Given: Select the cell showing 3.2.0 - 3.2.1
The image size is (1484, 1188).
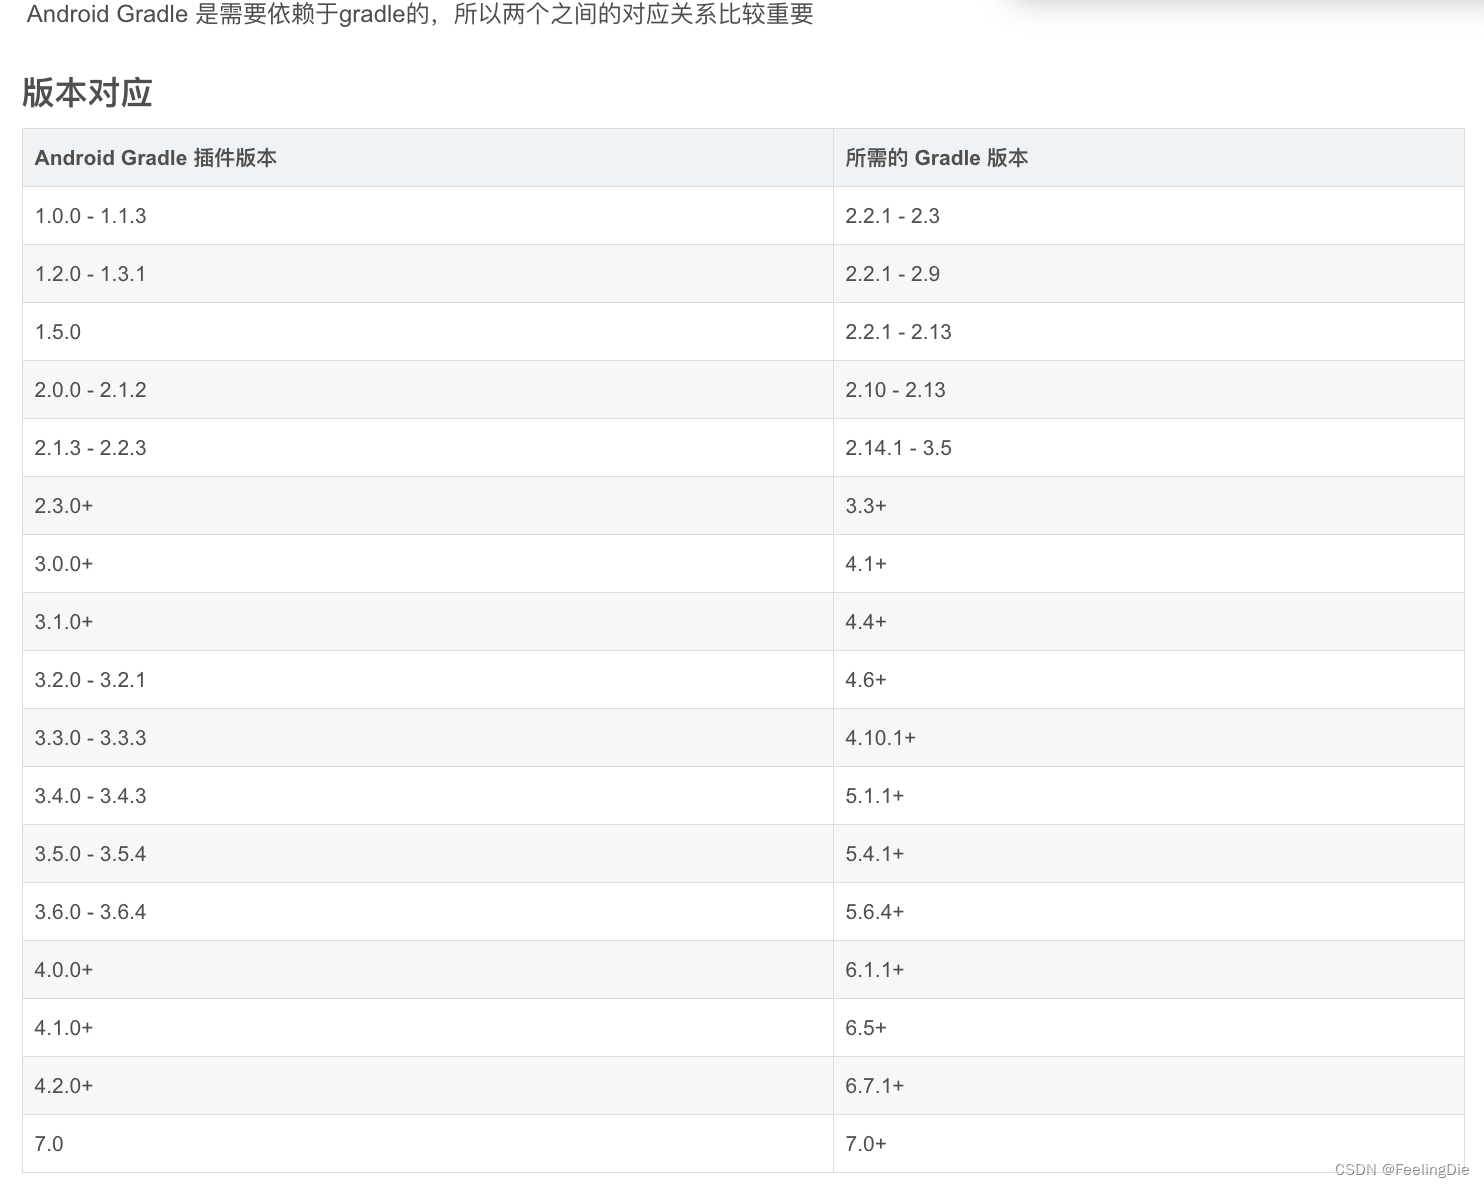Looking at the screenshot, I should point(91,679).
